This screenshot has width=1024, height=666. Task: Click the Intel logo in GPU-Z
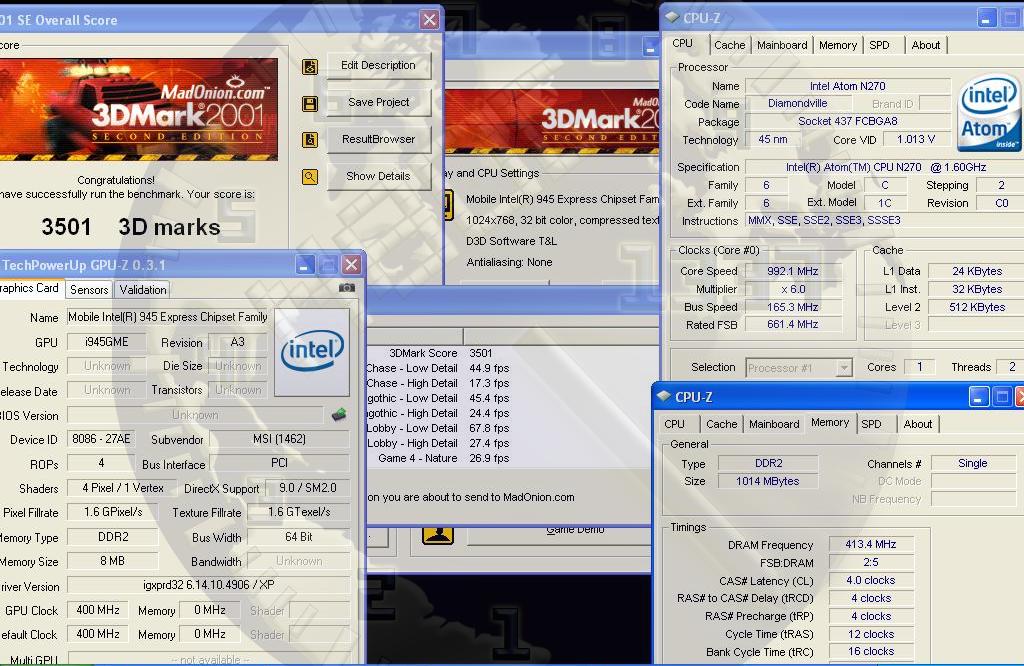(312, 351)
